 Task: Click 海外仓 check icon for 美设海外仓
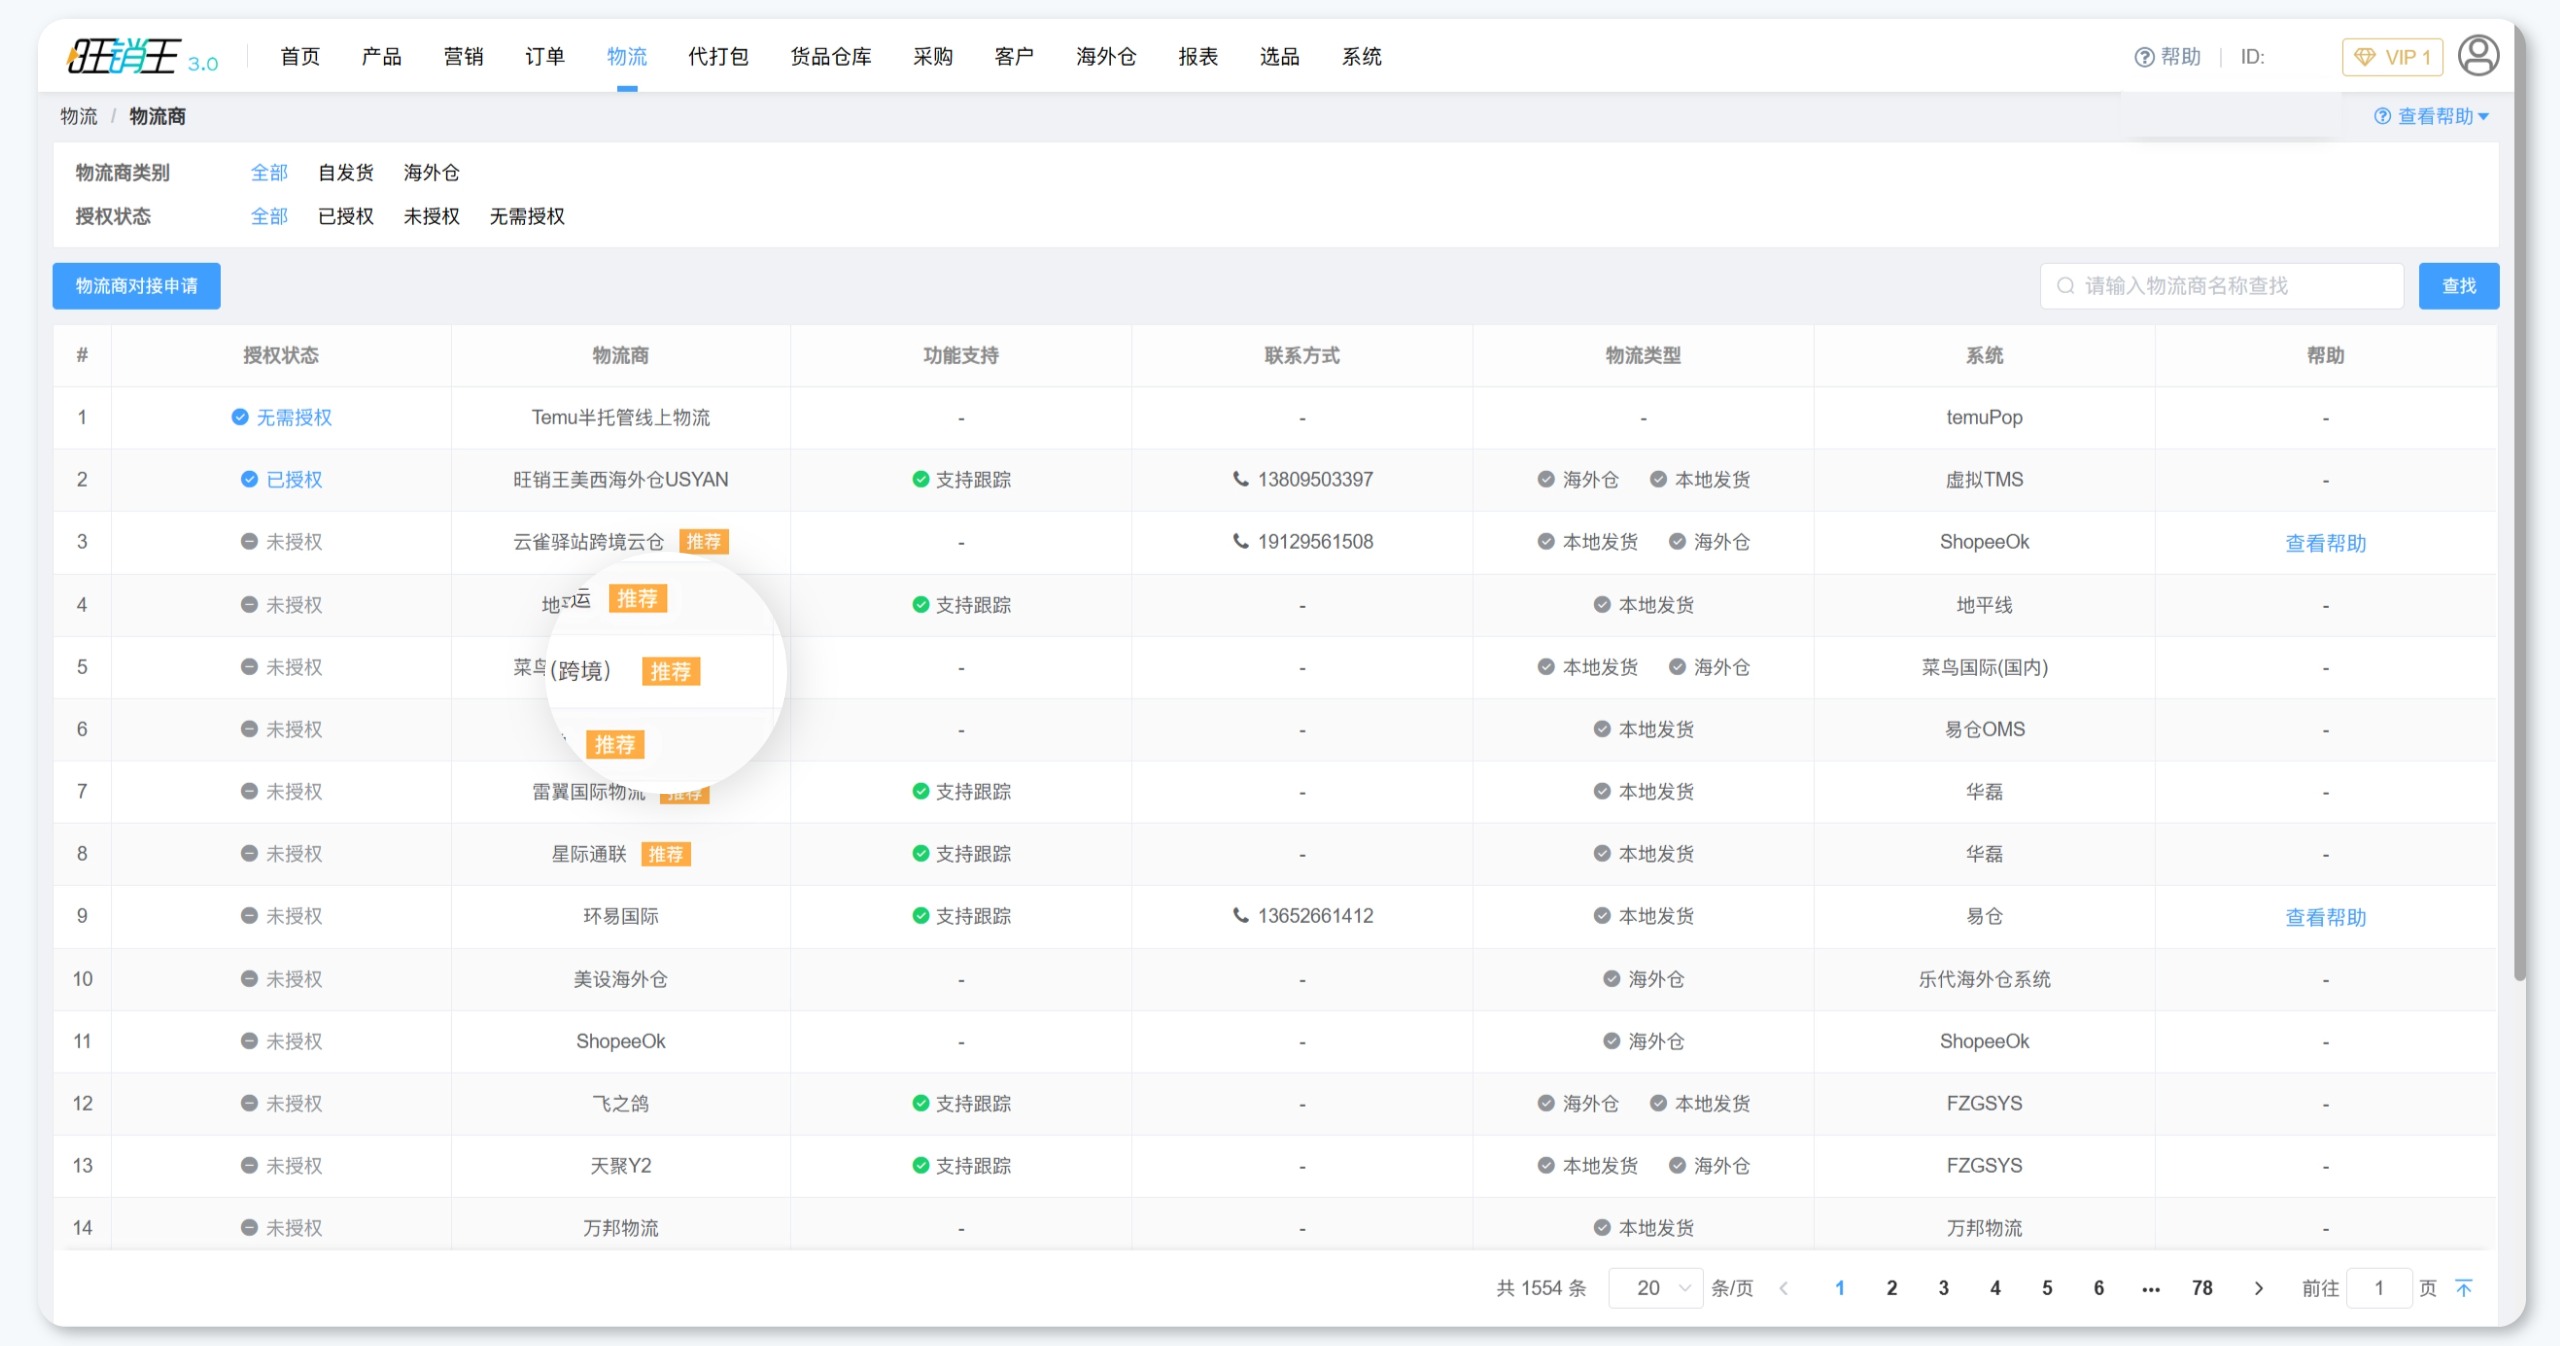click(x=1611, y=978)
